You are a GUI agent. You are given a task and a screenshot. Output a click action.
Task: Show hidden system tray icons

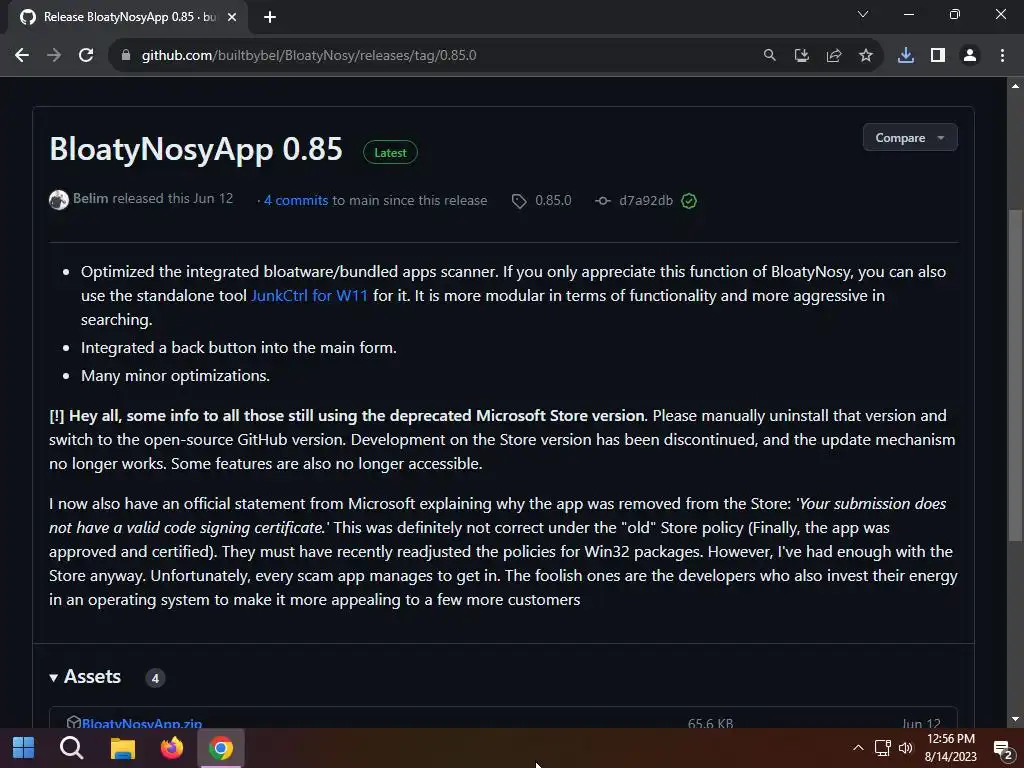pos(858,748)
